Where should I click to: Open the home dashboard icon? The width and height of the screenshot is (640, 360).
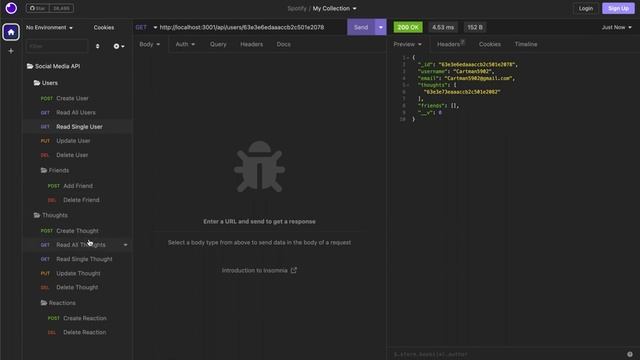[x=11, y=32]
